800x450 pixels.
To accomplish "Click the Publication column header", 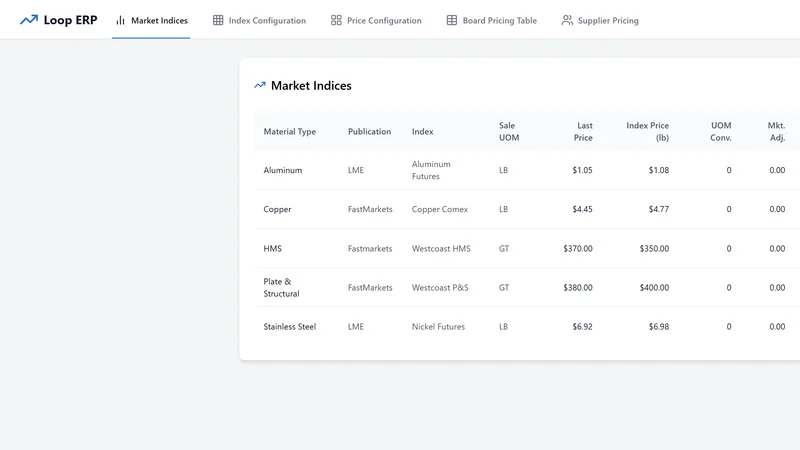I will (x=369, y=132).
